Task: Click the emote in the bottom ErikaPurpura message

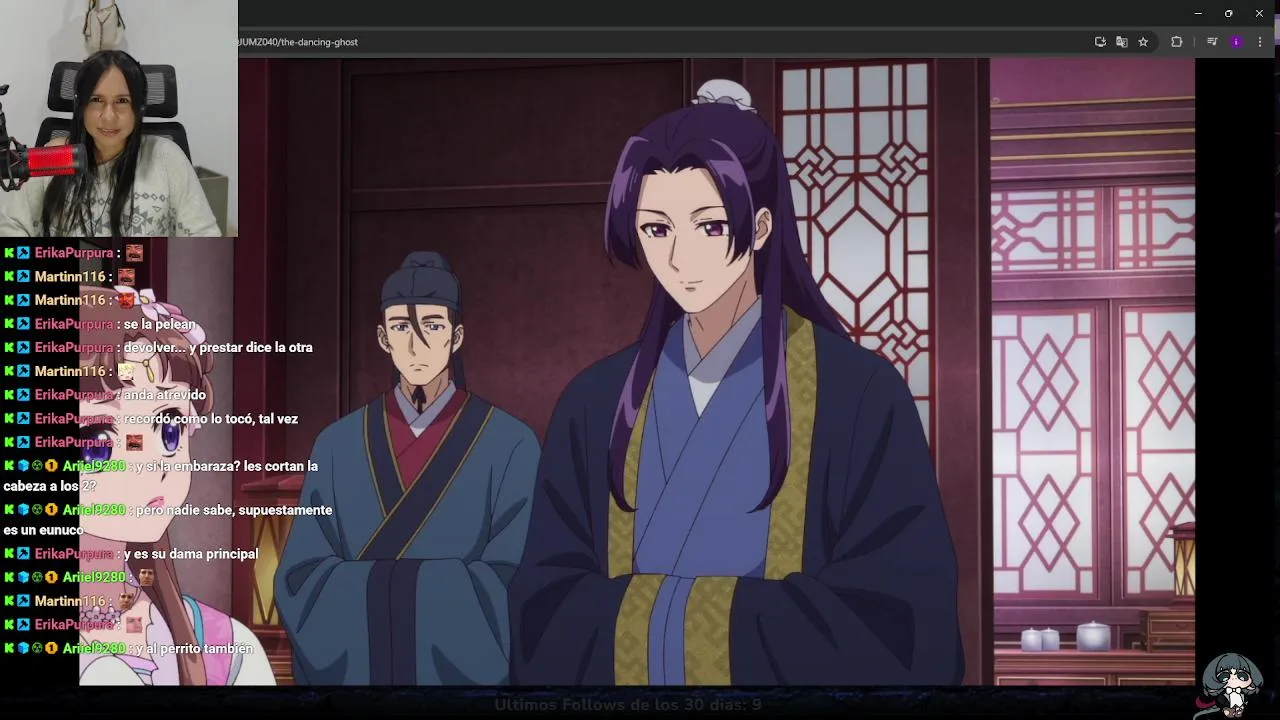Action: click(x=134, y=625)
